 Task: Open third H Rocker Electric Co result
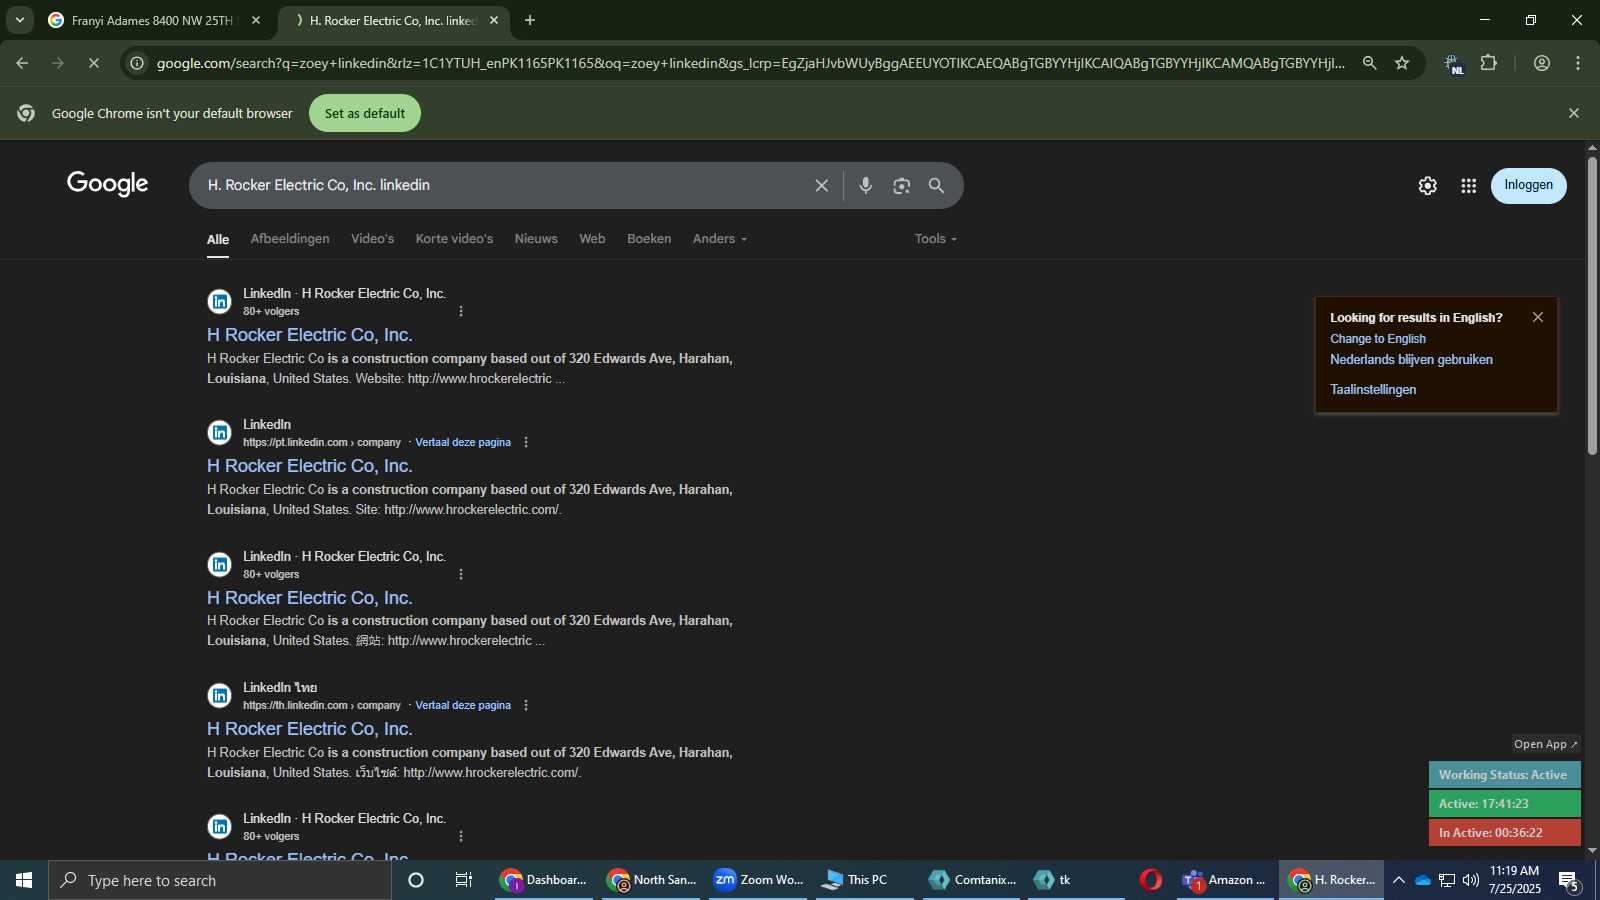310,598
